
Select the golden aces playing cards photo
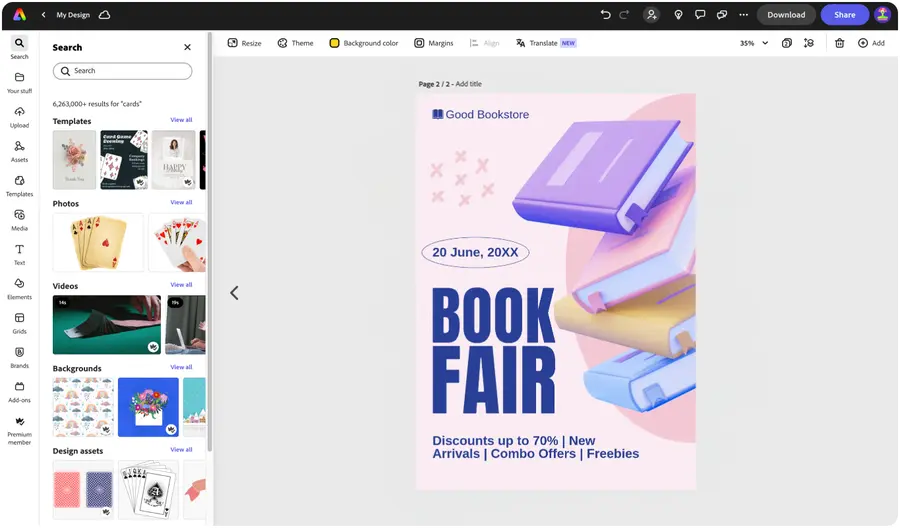click(98, 242)
